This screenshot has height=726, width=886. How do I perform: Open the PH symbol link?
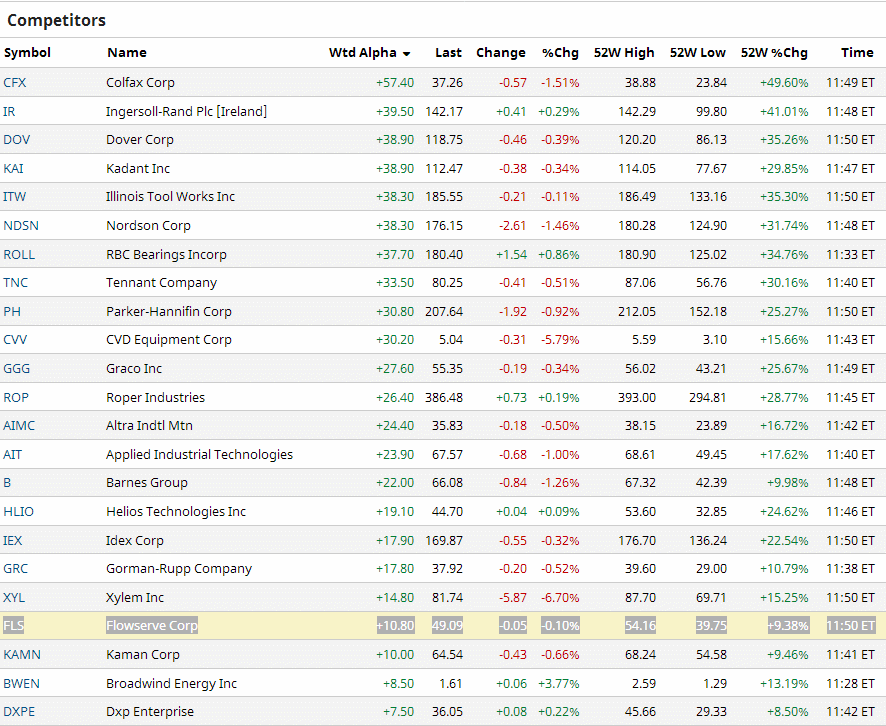(x=12, y=311)
